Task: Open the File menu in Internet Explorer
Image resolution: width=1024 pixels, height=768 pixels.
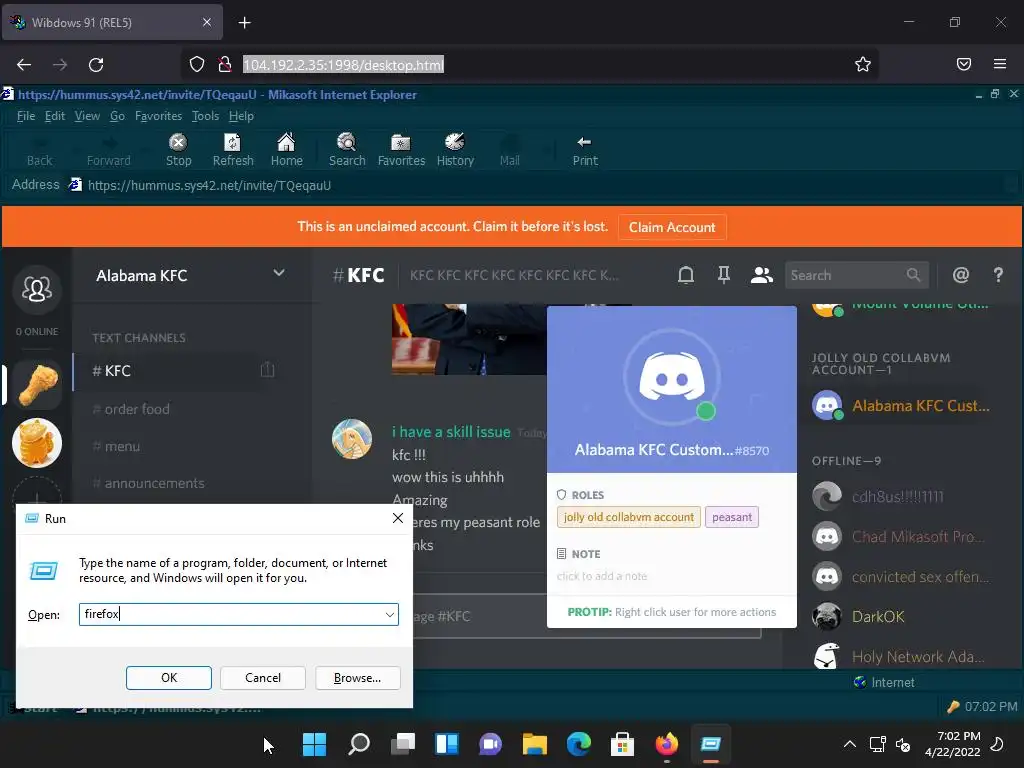Action: [25, 116]
